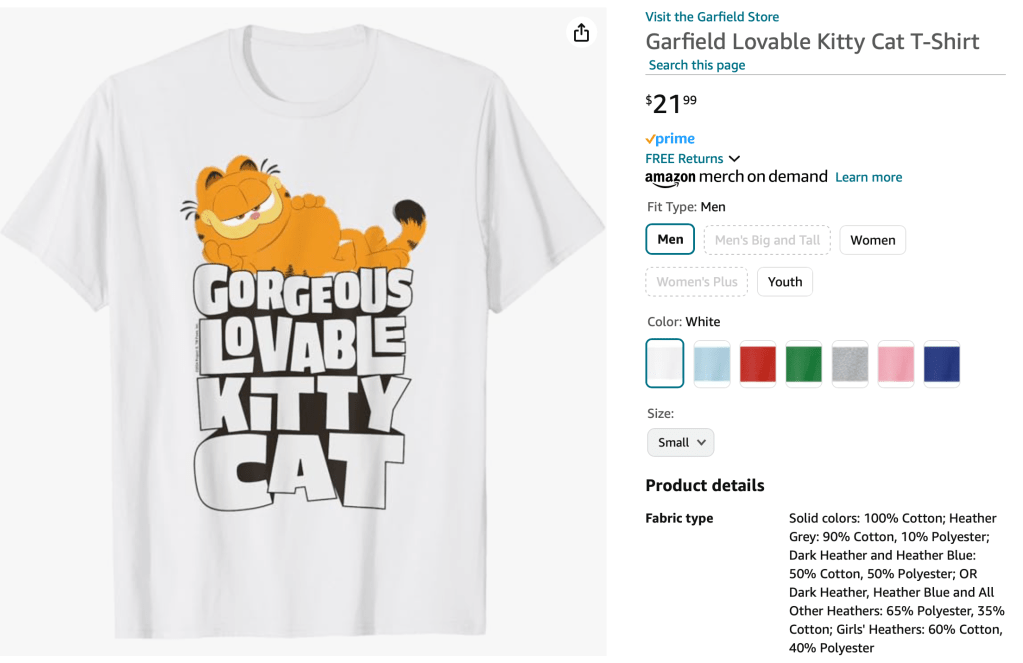Choose the red shirt color swatch
Image resolution: width=1023 pixels, height=663 pixels.
click(758, 363)
